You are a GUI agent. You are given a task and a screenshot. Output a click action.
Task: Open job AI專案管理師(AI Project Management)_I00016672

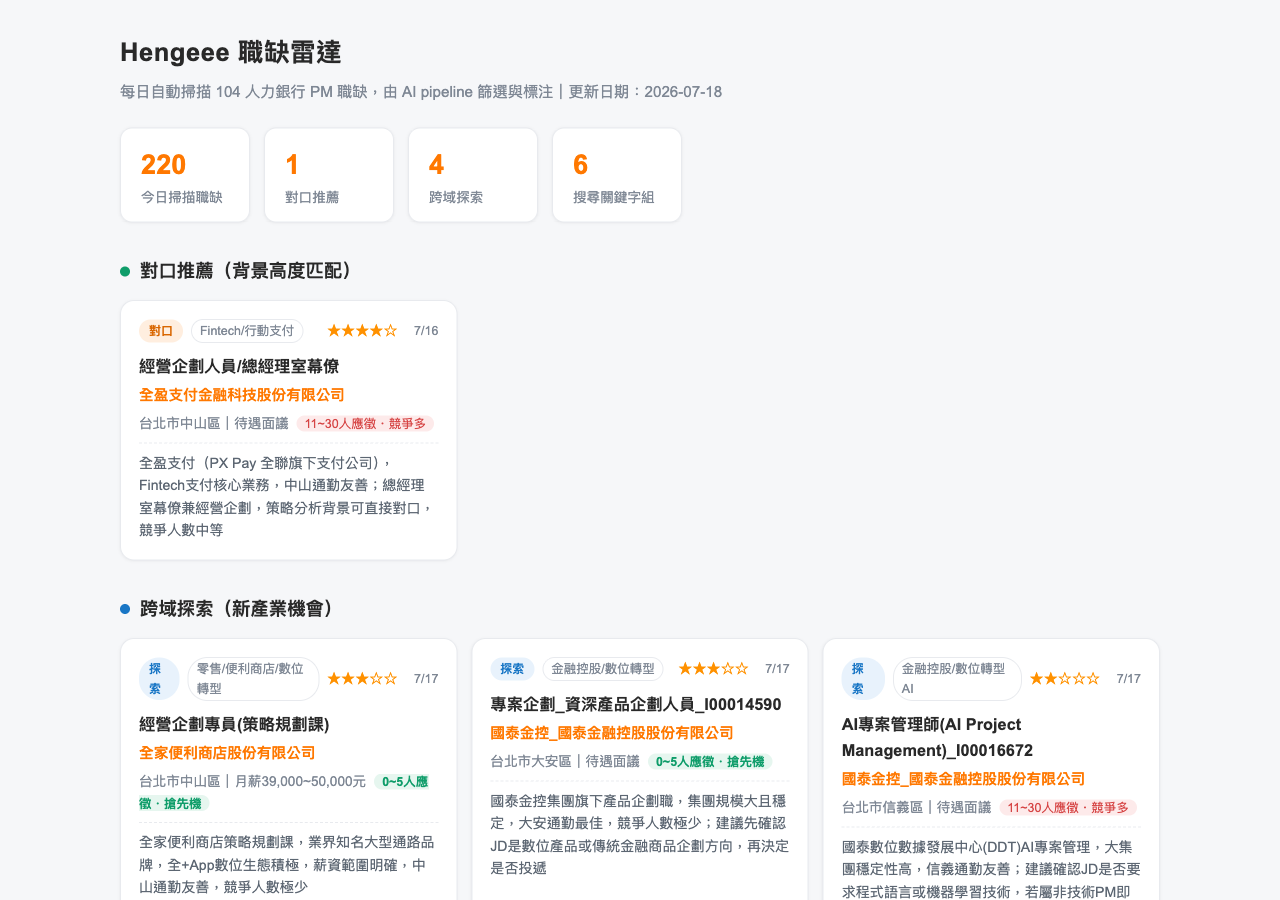coord(937,737)
